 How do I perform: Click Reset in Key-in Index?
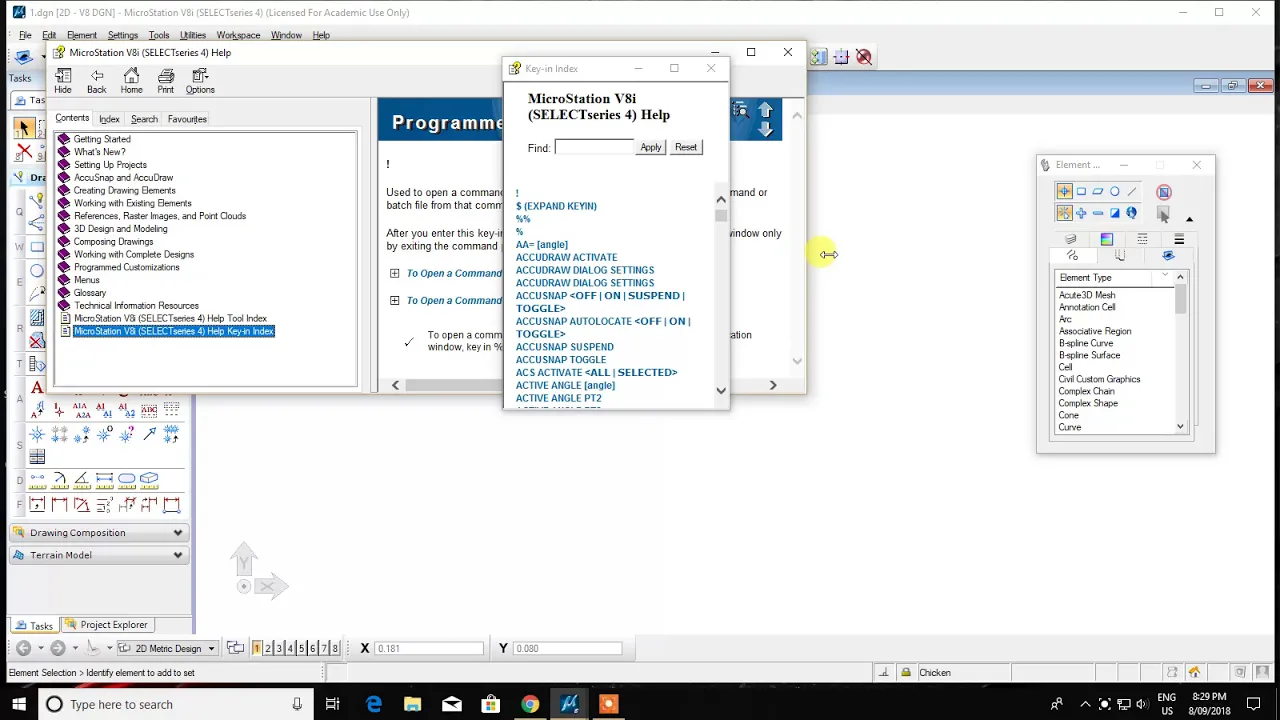coord(686,147)
